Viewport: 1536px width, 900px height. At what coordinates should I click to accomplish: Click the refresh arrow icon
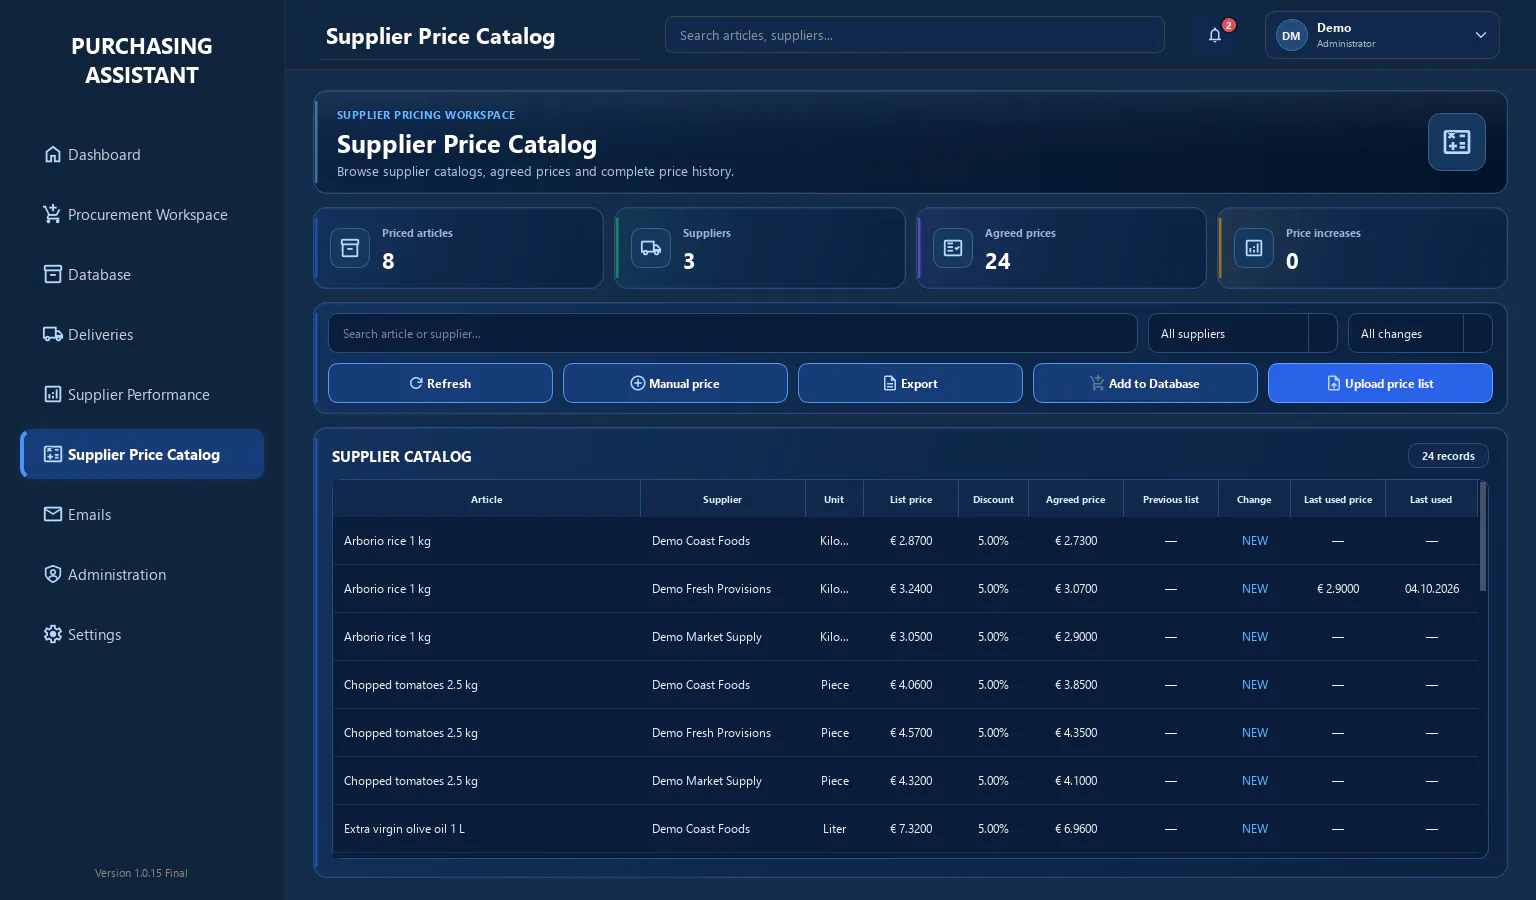(x=416, y=383)
